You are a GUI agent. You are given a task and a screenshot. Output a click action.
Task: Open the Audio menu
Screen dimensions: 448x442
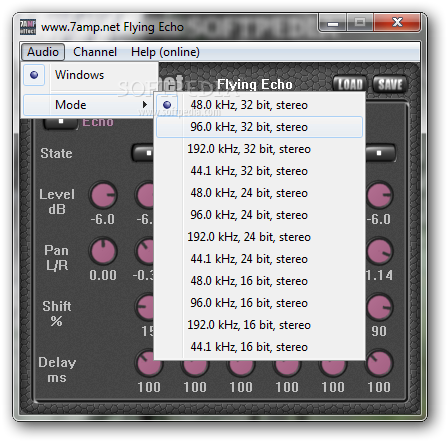43,52
